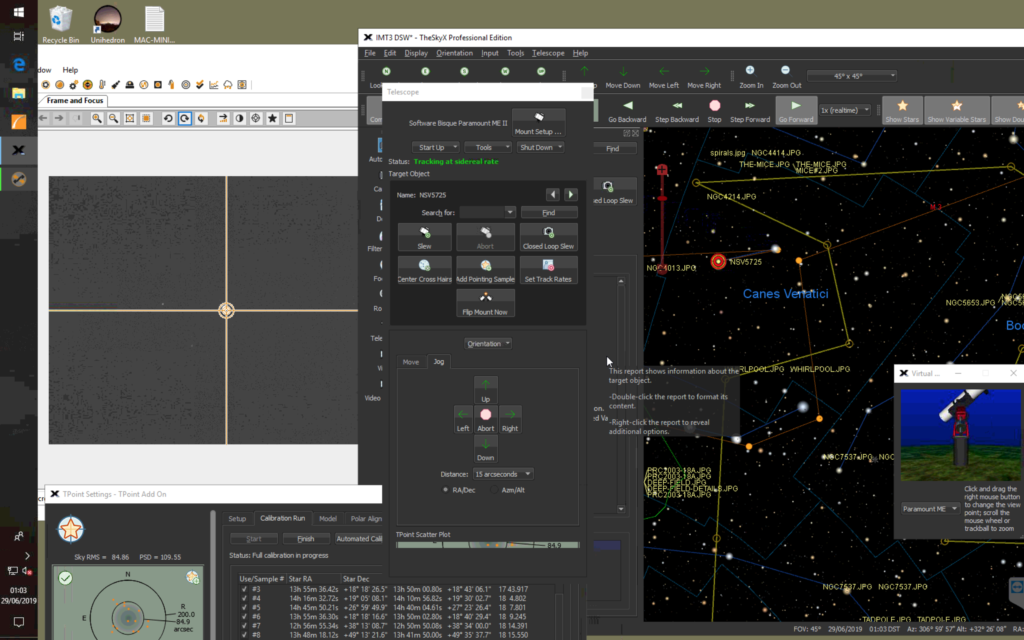Click zoom-in magnifier in Frame and Focus toolbar
The image size is (1024, 640).
pos(97,118)
